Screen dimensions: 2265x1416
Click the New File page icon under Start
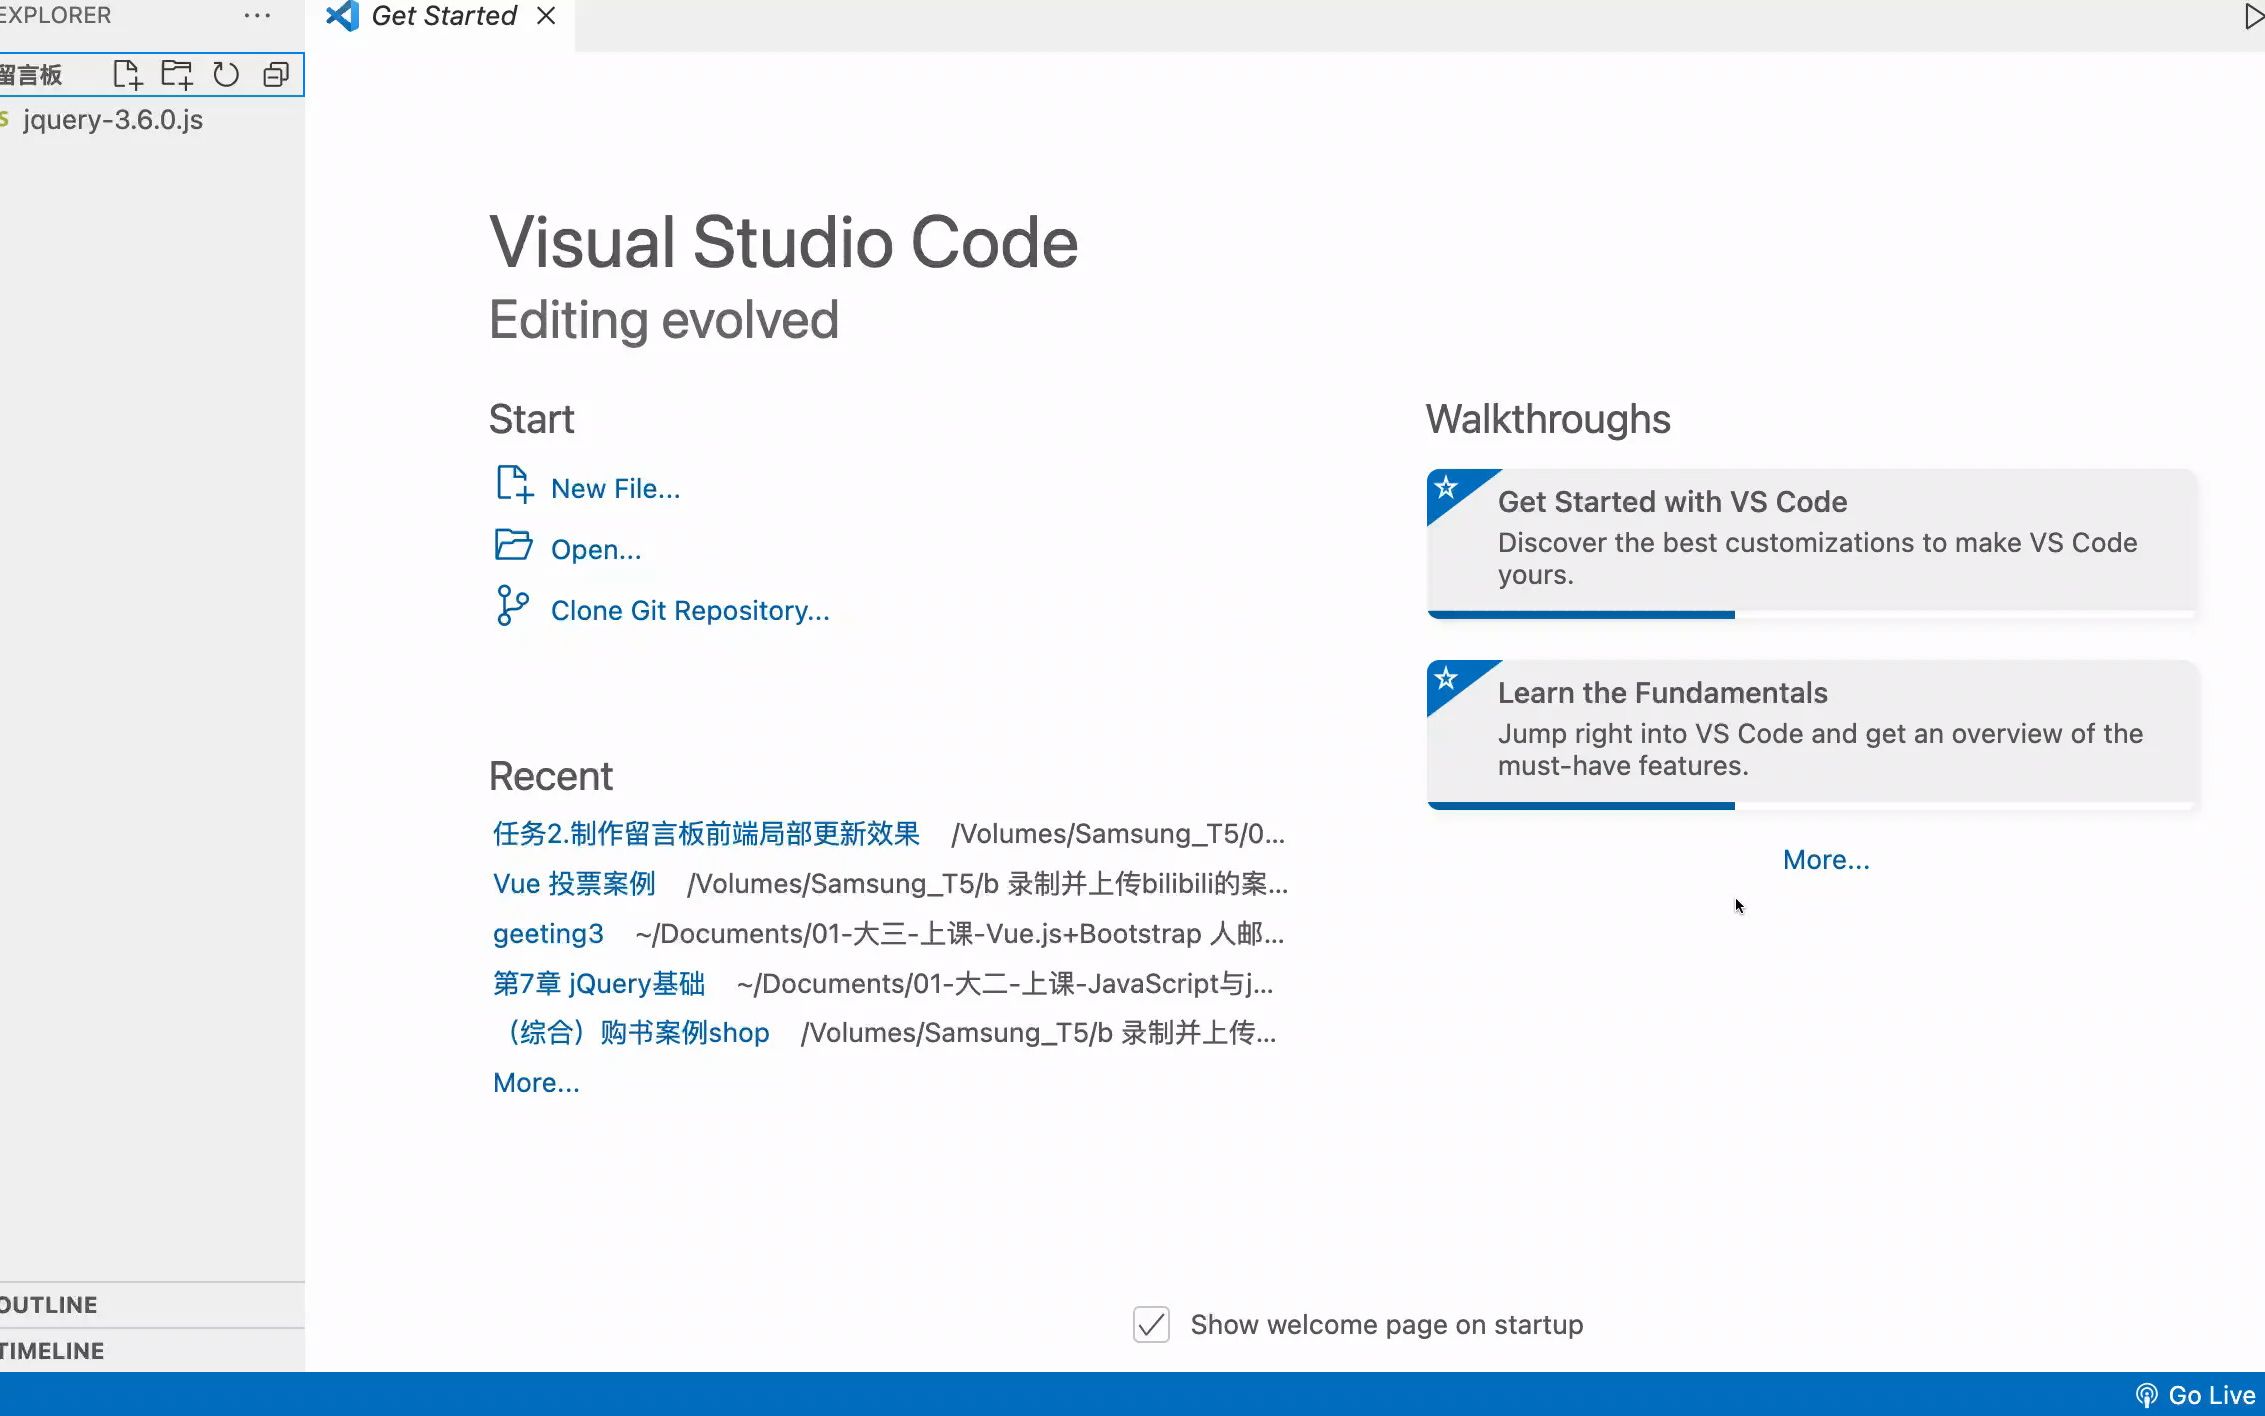[x=514, y=485]
